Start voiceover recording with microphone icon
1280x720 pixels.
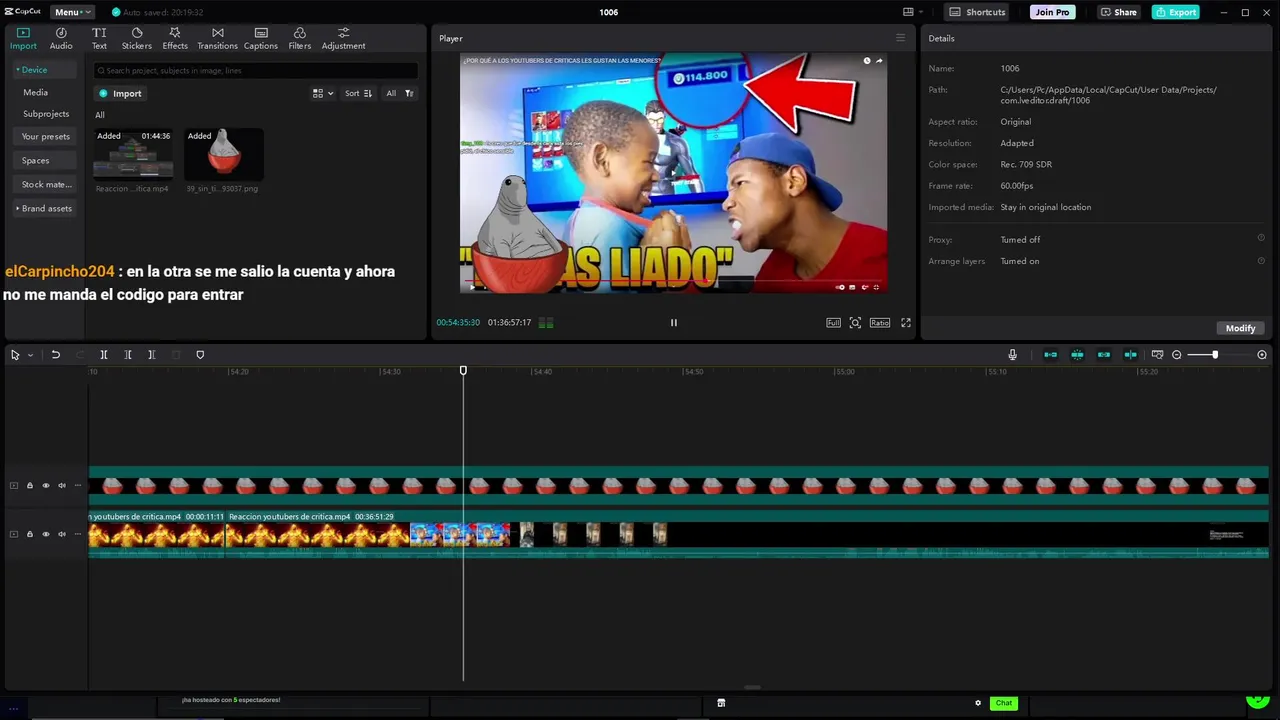coord(1012,355)
